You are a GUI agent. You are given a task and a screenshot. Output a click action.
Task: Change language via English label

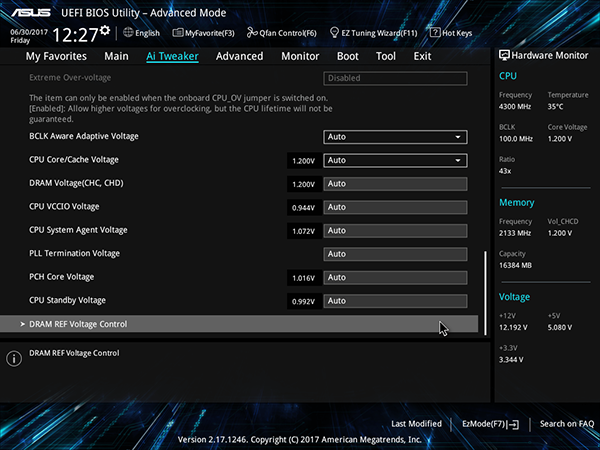147,33
